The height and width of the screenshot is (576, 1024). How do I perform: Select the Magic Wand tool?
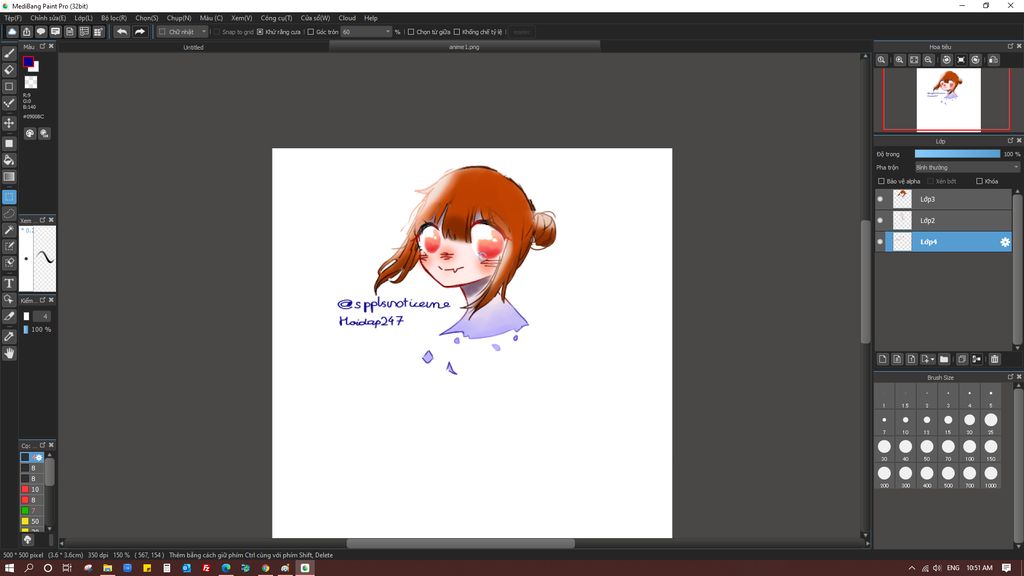9,230
